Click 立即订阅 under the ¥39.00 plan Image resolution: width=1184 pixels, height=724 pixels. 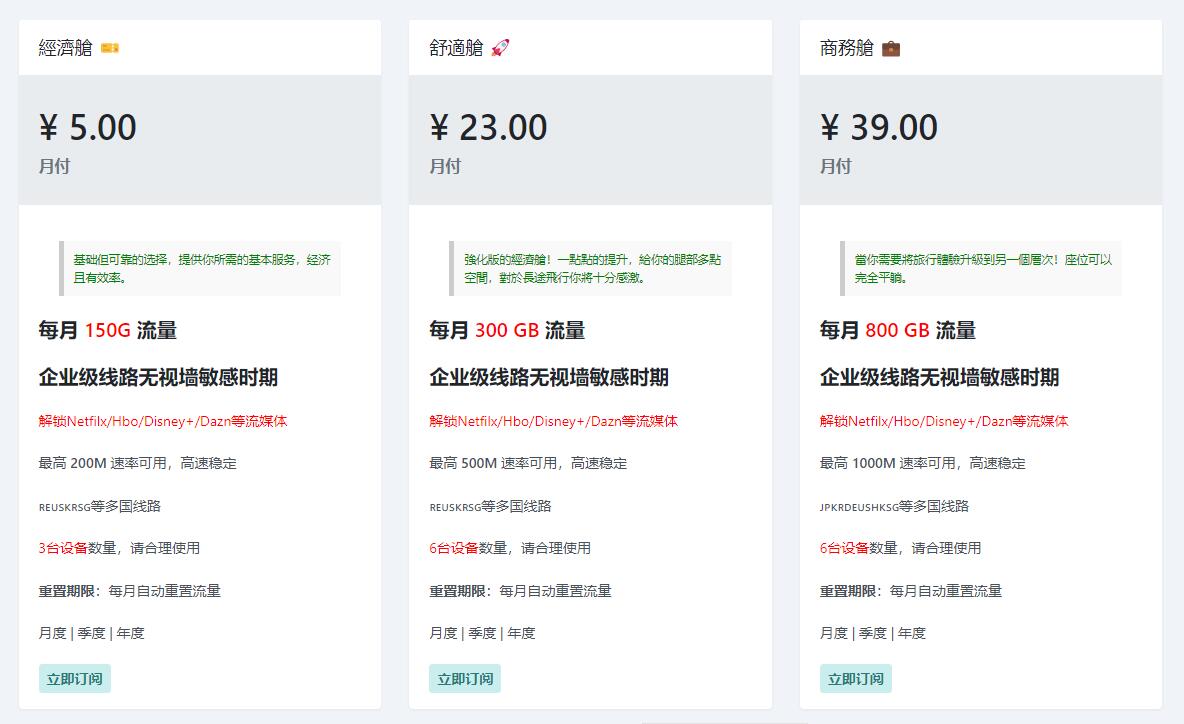(856, 679)
